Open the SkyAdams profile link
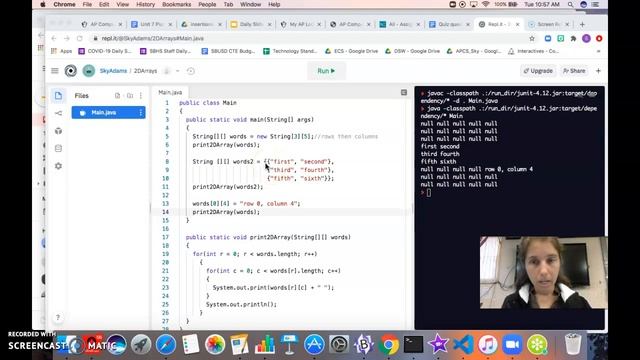The image size is (640, 360). click(113, 71)
